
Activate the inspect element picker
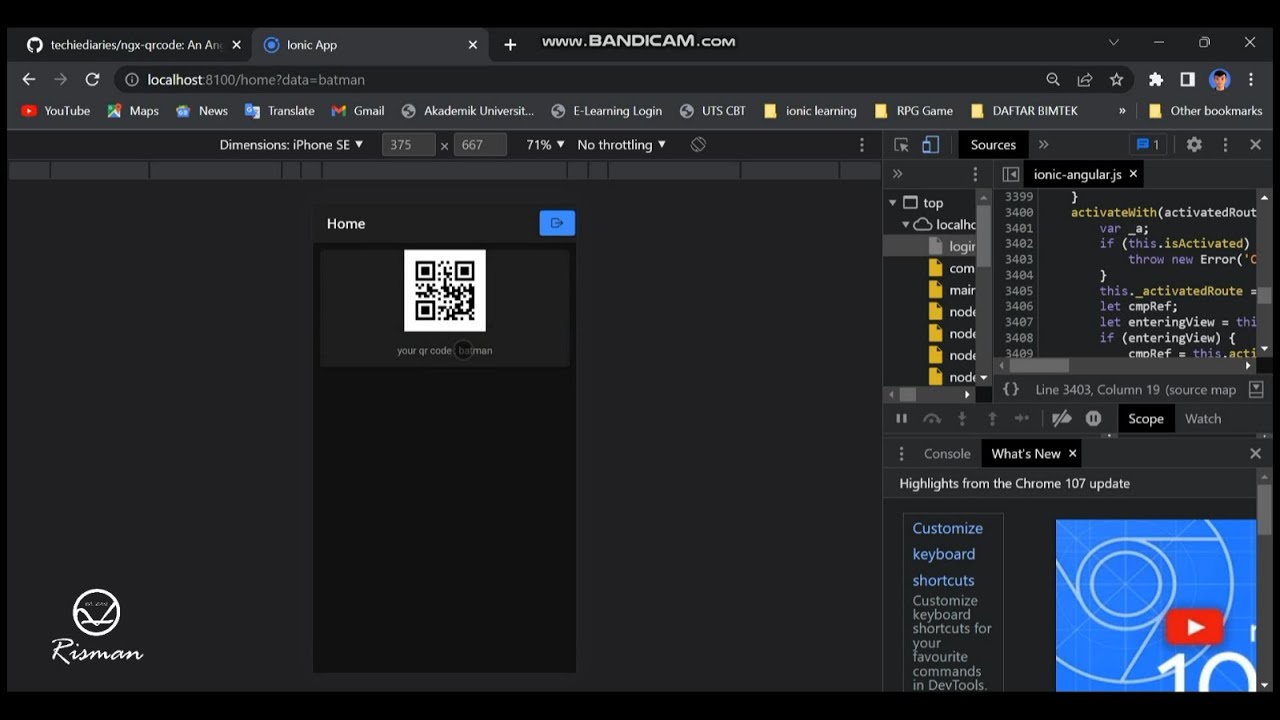[901, 145]
